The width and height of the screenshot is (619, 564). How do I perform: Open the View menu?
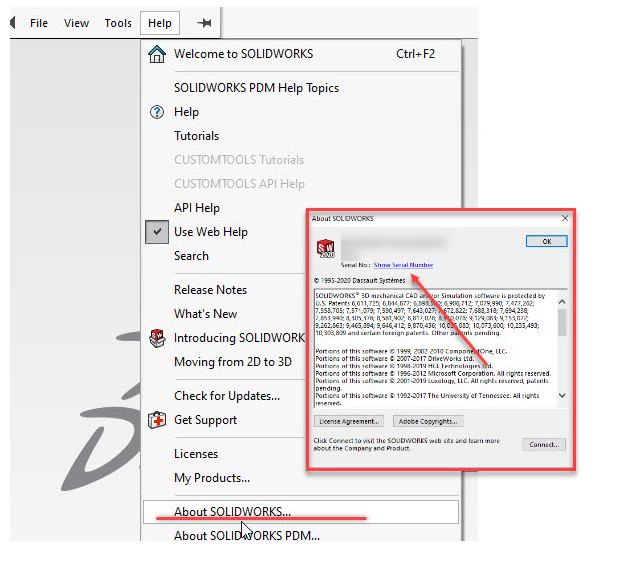tap(76, 23)
